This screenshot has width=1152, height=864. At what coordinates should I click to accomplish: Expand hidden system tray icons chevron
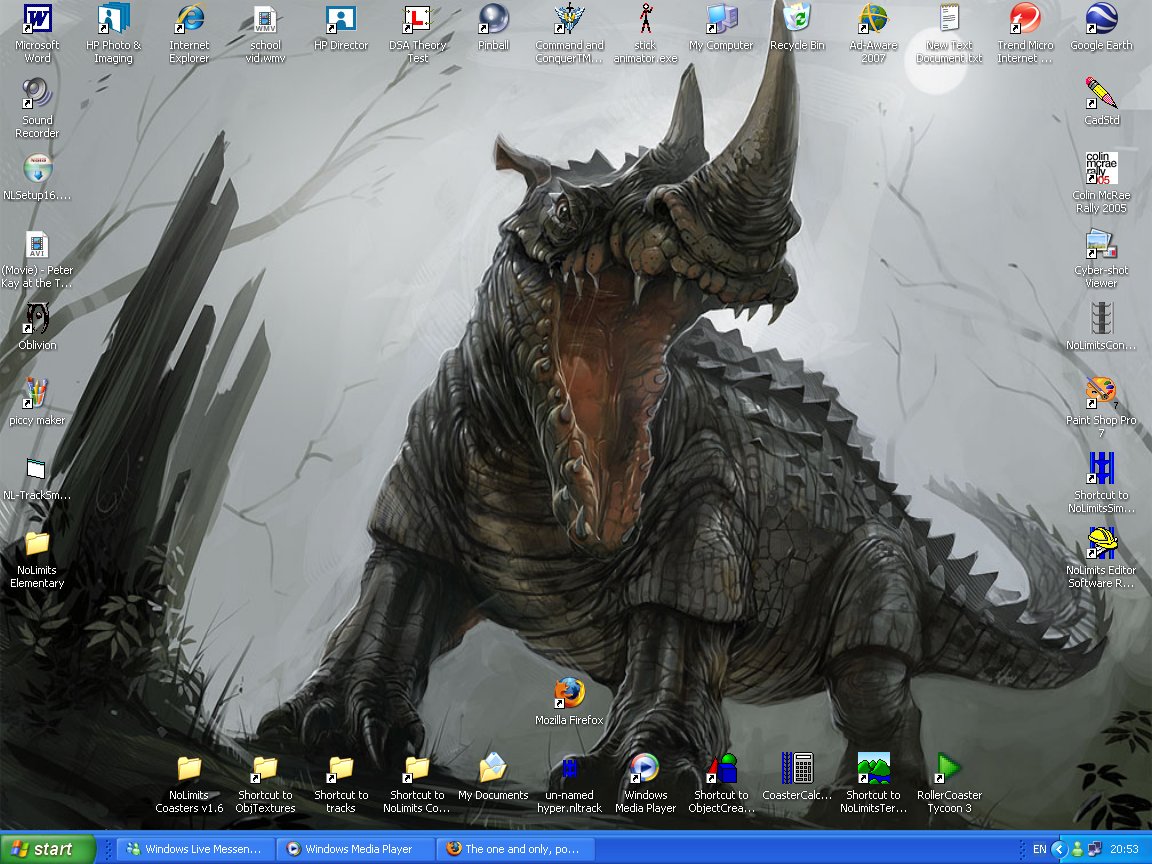[1059, 849]
